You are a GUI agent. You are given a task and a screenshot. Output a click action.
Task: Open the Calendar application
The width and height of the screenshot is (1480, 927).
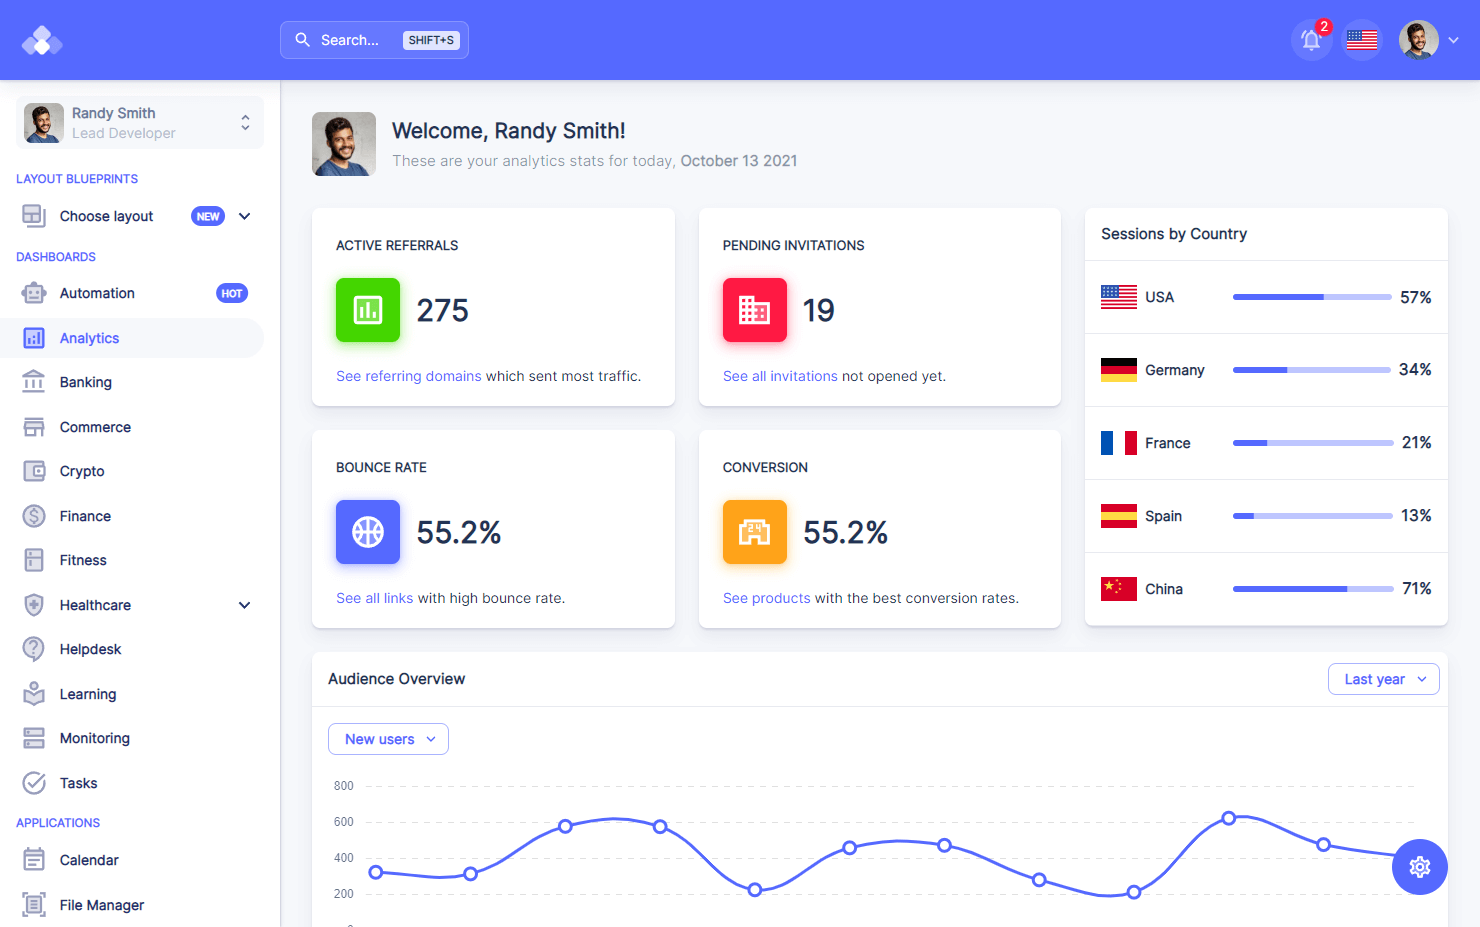tap(89, 860)
